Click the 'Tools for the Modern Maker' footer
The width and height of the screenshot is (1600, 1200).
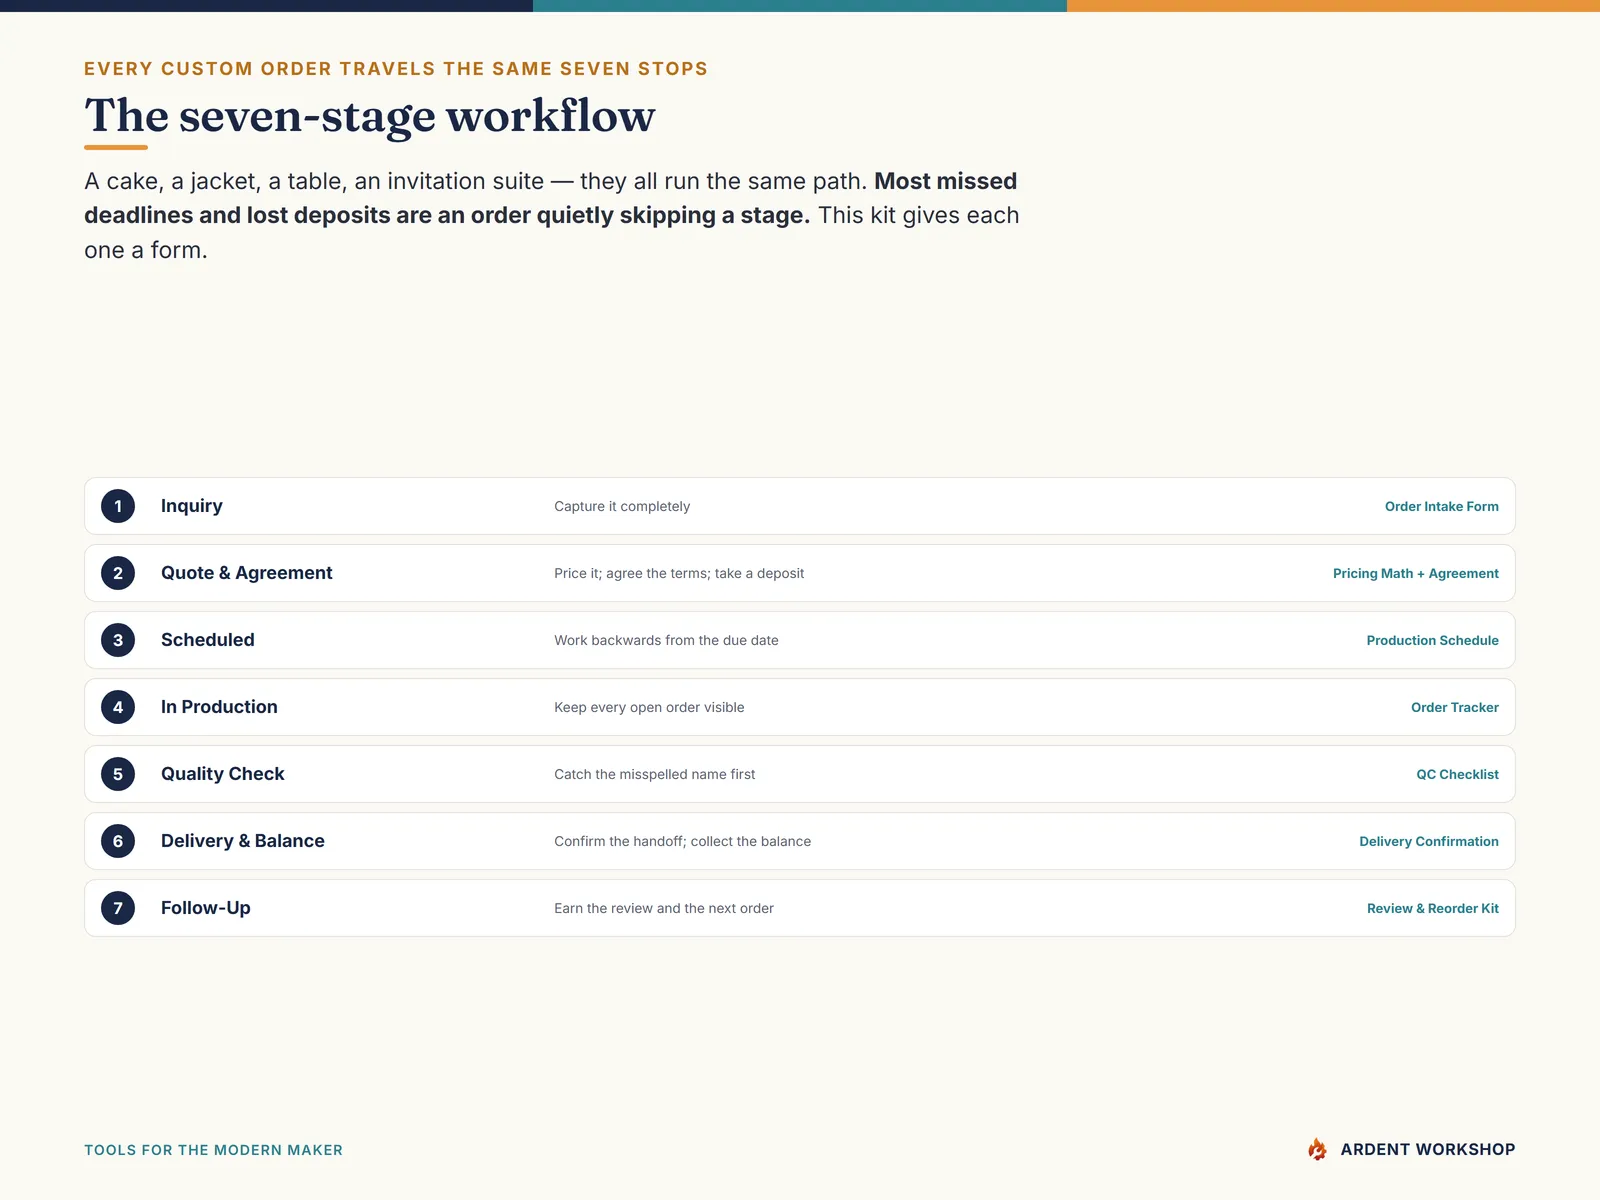click(x=213, y=1150)
